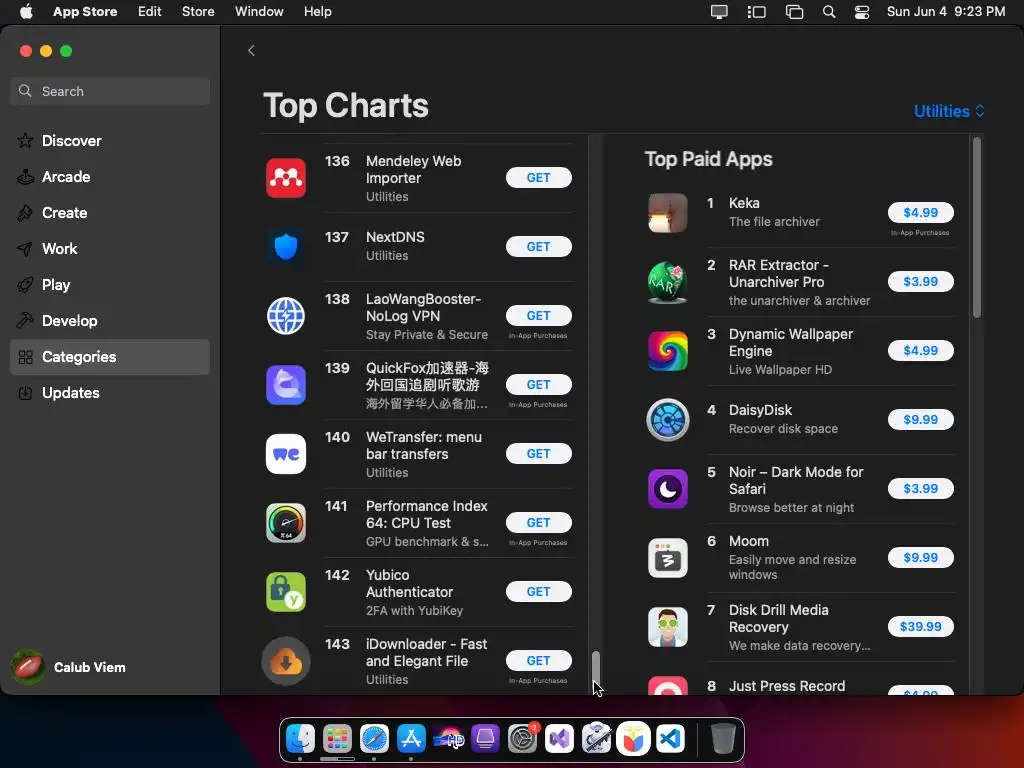
Task: Get WeTransfer menu bar transfers
Action: pos(538,453)
